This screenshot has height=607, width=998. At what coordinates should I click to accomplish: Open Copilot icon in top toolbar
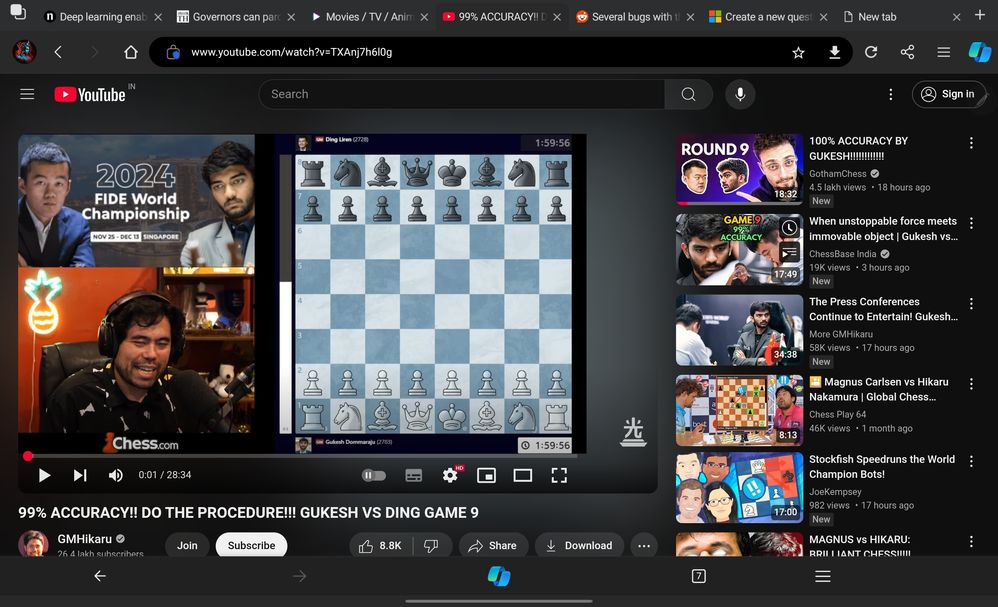(980, 52)
